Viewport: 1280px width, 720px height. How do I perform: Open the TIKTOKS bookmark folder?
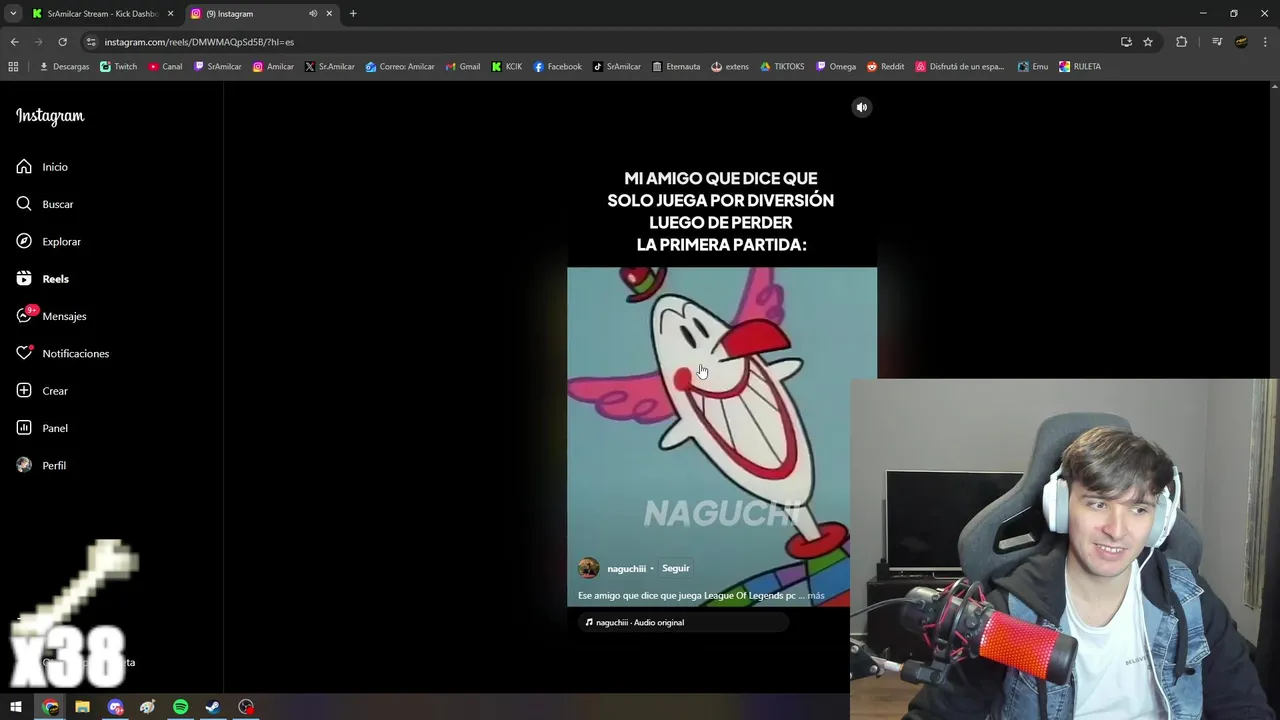[782, 67]
